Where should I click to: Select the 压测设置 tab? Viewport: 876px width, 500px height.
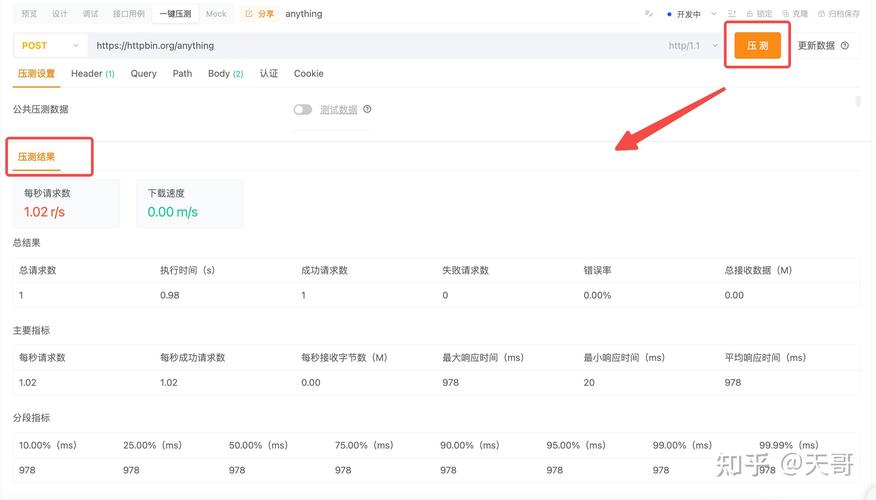click(x=36, y=74)
